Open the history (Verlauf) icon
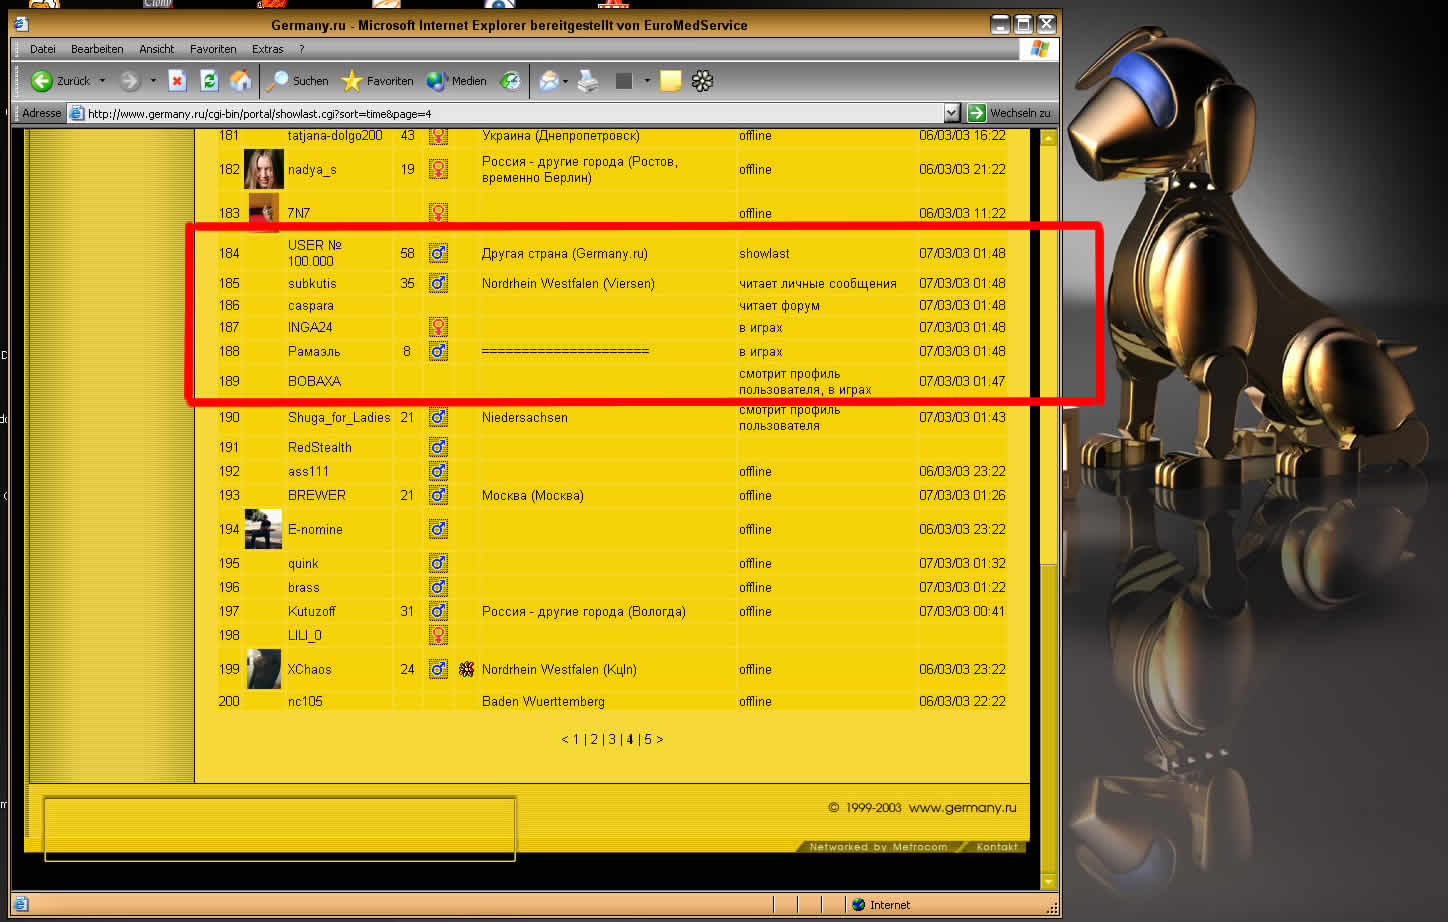The height and width of the screenshot is (922, 1448). tap(510, 81)
